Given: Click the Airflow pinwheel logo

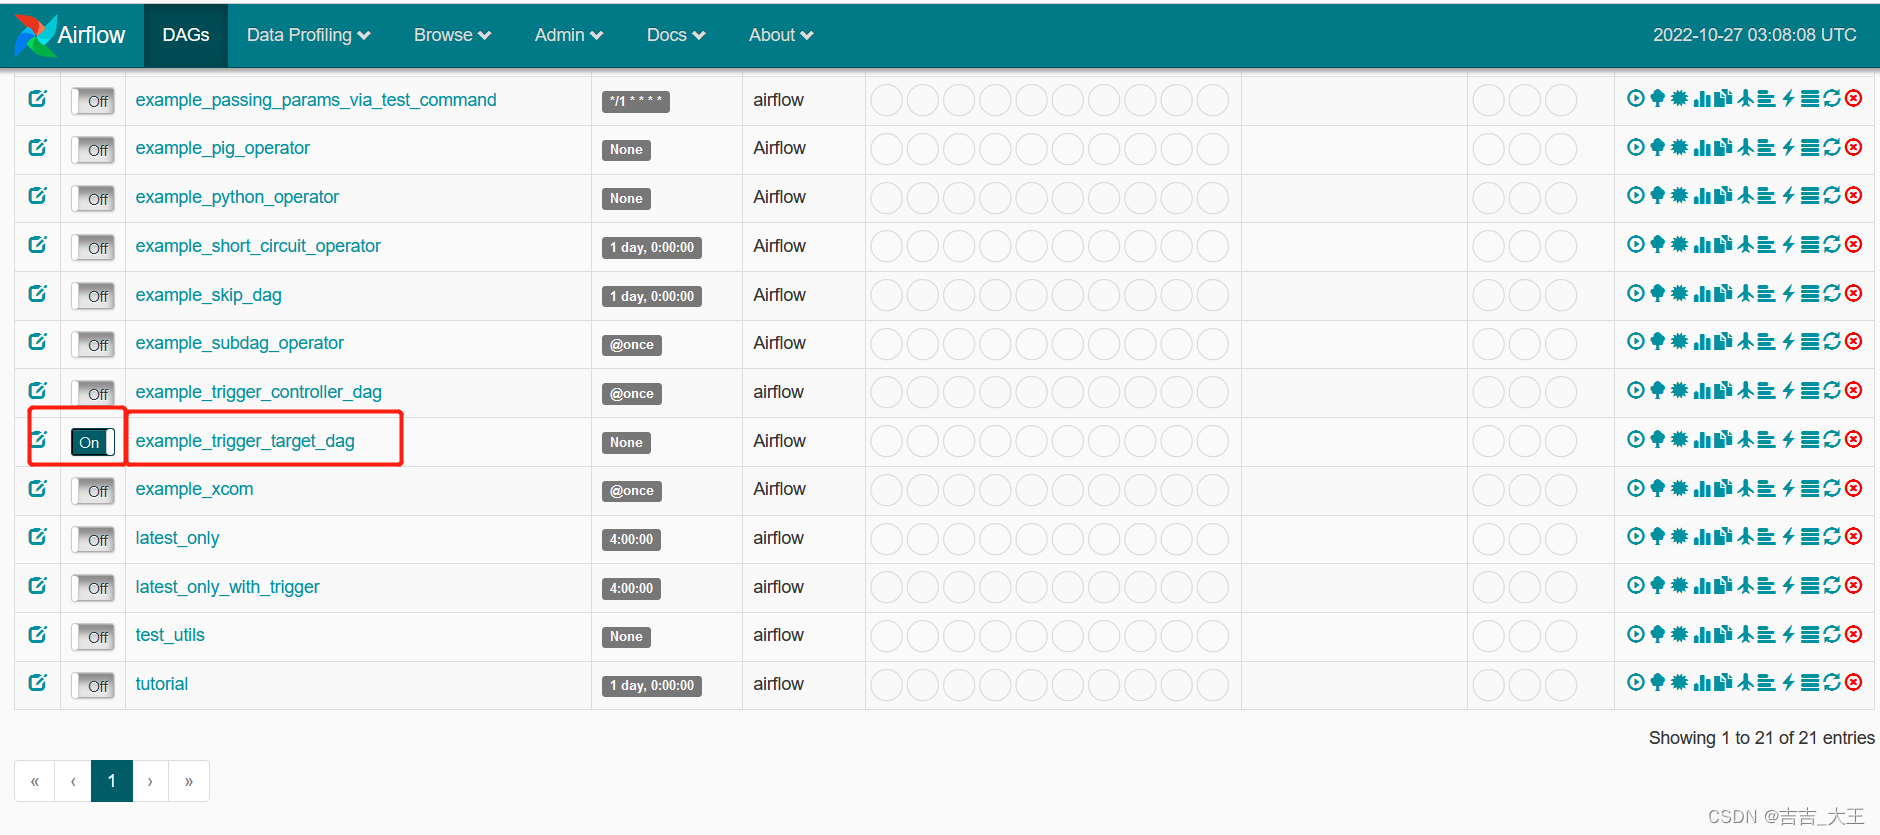Looking at the screenshot, I should point(35,35).
